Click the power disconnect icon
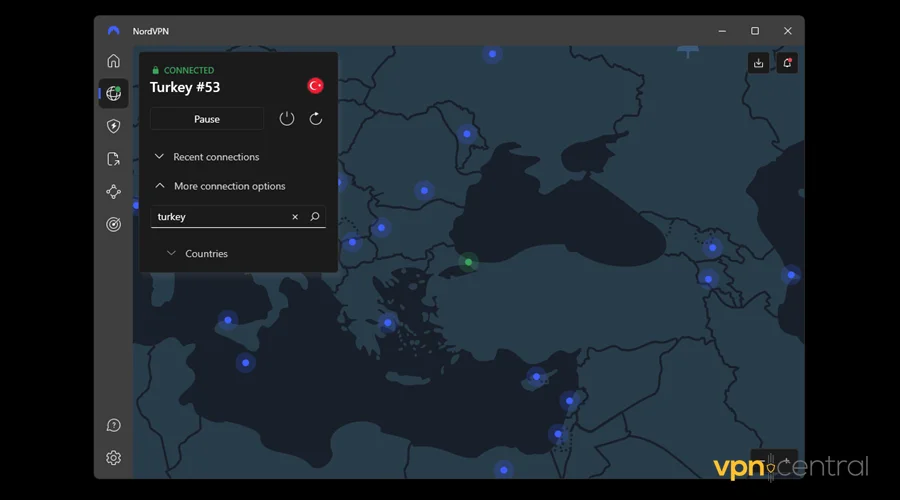 (287, 119)
